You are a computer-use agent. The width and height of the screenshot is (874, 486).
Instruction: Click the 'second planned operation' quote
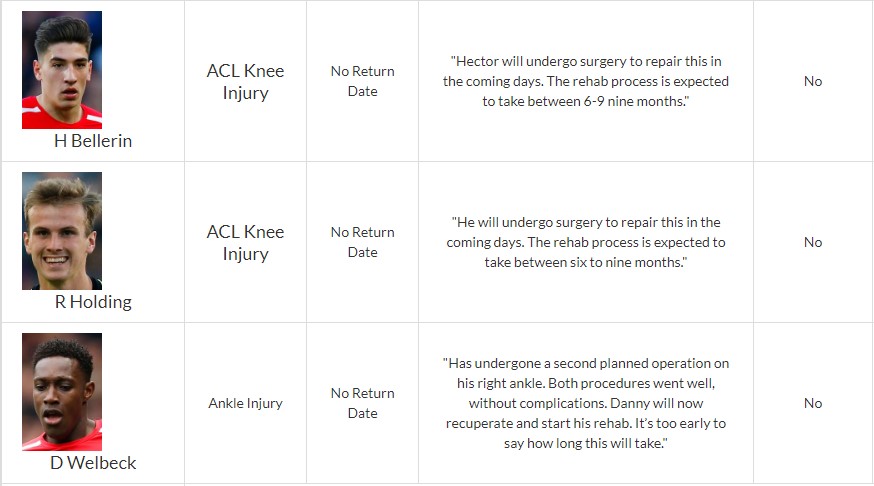(586, 404)
